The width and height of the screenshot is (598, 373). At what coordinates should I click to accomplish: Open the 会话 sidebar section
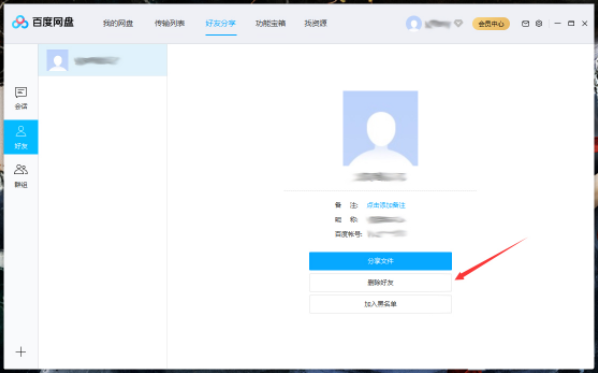[x=21, y=98]
